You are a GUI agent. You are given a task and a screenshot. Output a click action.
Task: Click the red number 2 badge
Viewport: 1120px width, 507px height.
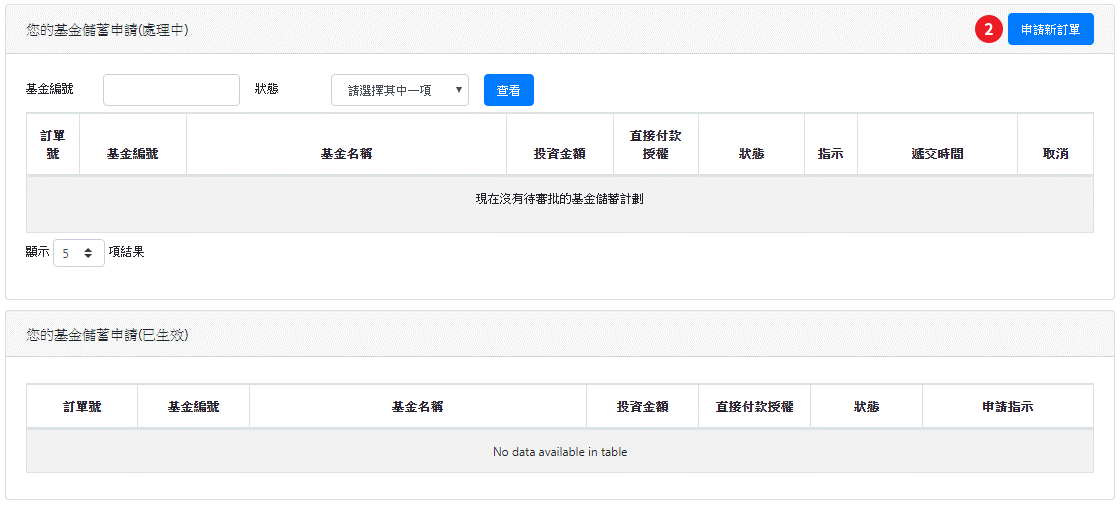pyautogui.click(x=988, y=30)
